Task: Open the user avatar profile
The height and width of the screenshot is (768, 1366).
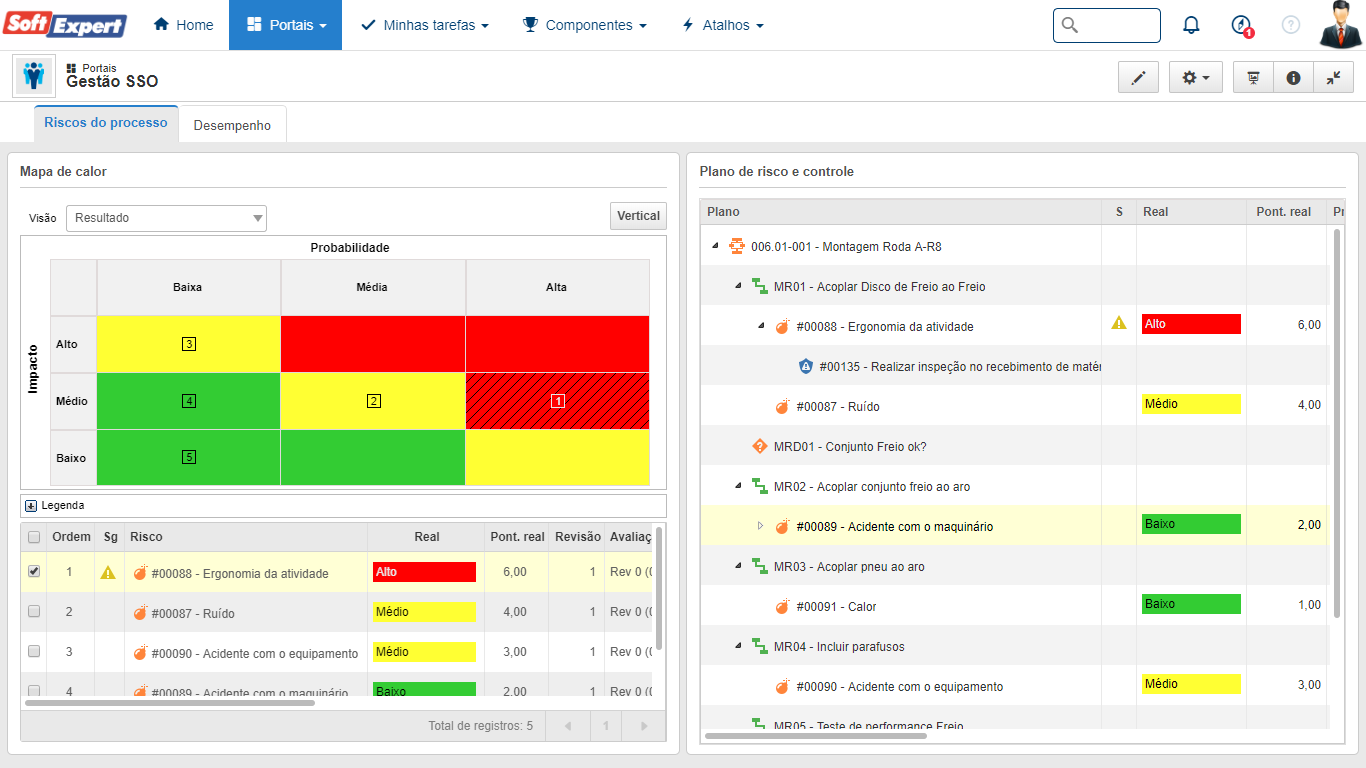Action: click(1340, 25)
